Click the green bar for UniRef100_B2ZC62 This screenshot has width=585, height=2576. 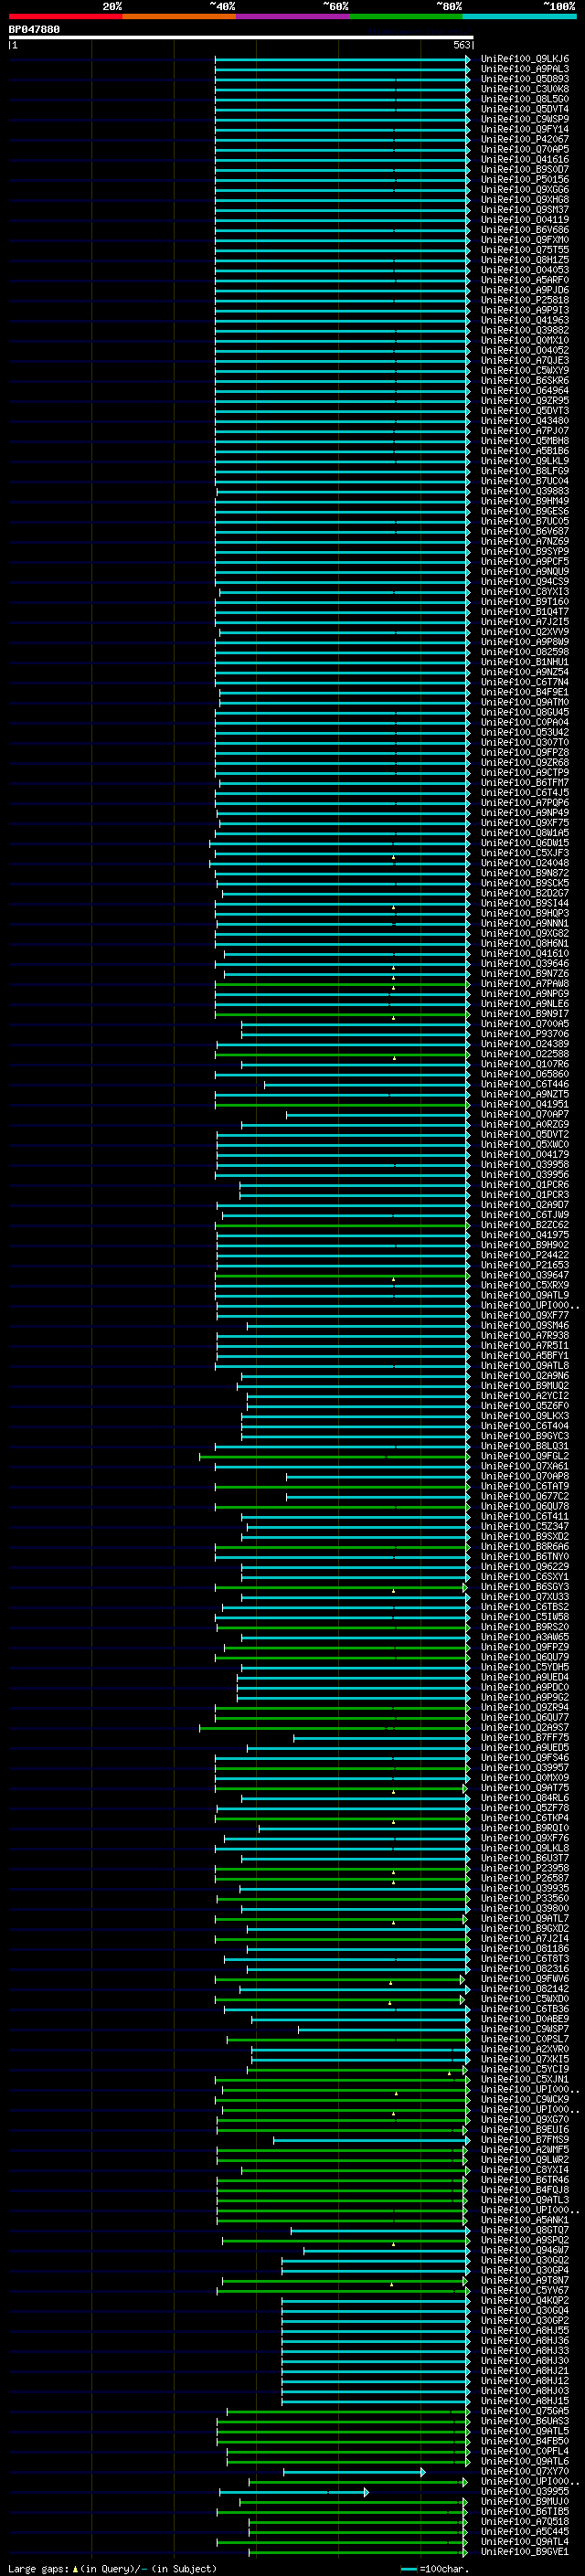[x=343, y=1225]
